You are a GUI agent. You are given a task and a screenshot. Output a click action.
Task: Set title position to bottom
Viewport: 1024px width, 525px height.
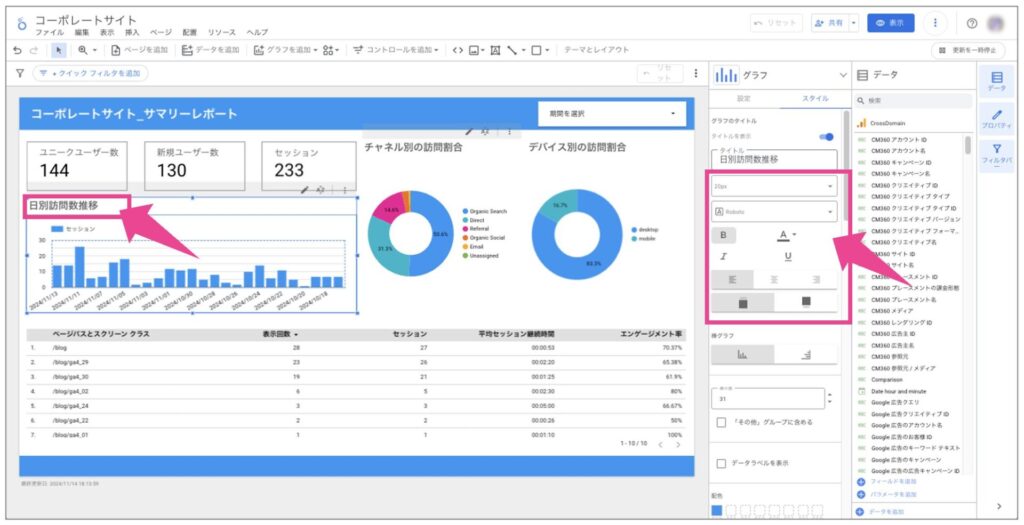806,302
